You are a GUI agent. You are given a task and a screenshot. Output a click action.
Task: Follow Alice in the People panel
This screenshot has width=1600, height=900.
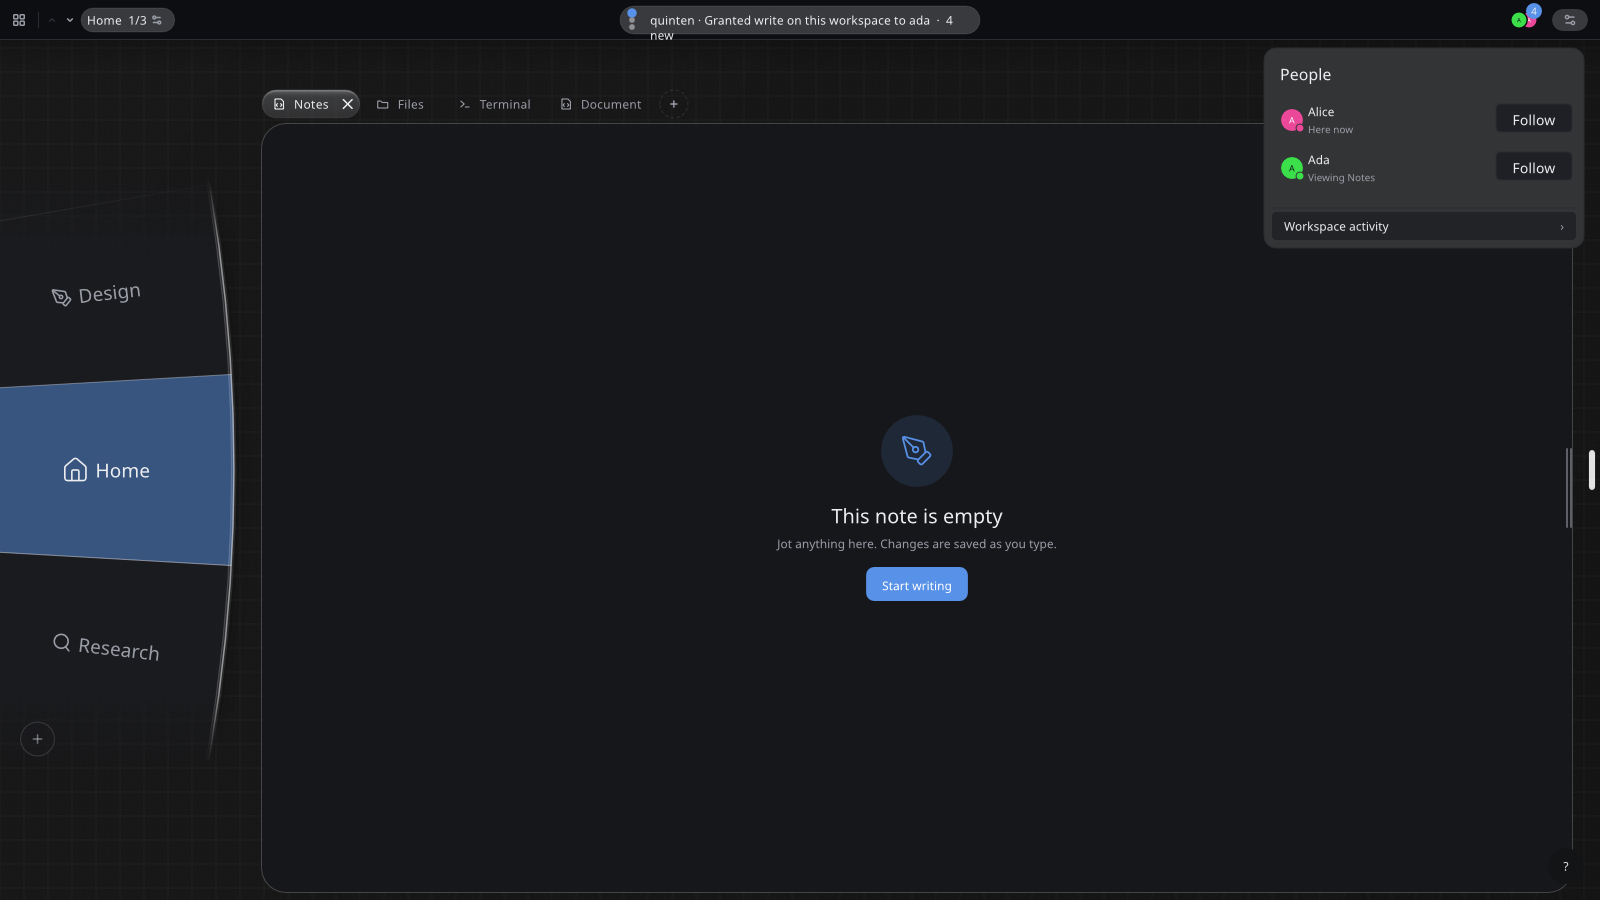[1534, 119]
